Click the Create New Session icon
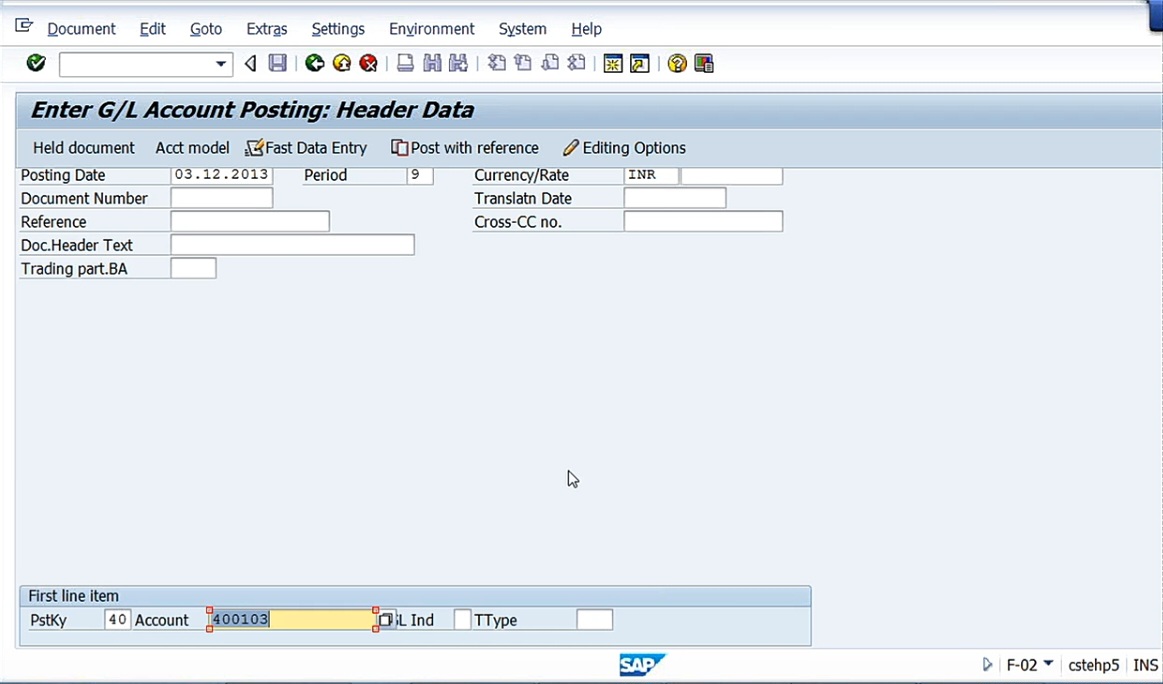Screen dimensions: 1163x684 click(613, 63)
